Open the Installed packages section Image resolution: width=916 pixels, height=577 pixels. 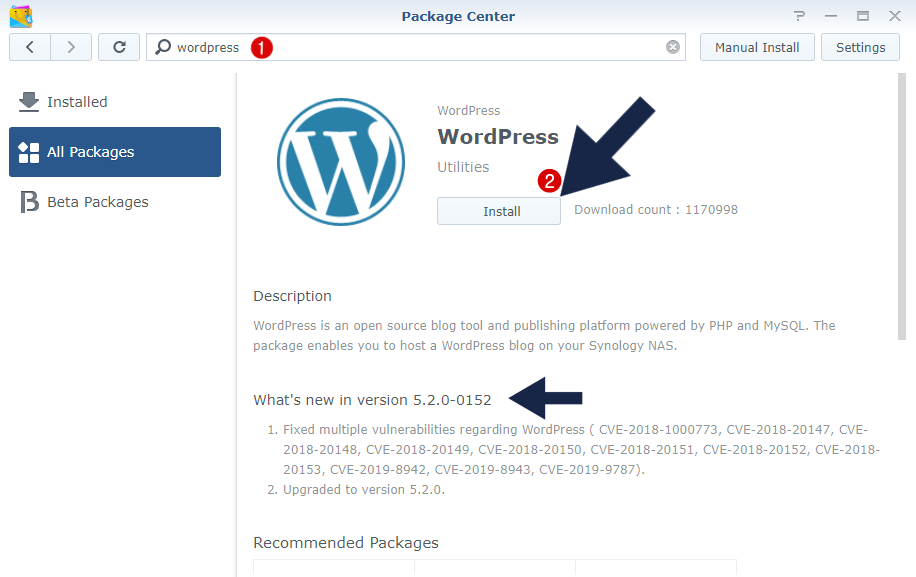[115, 102]
